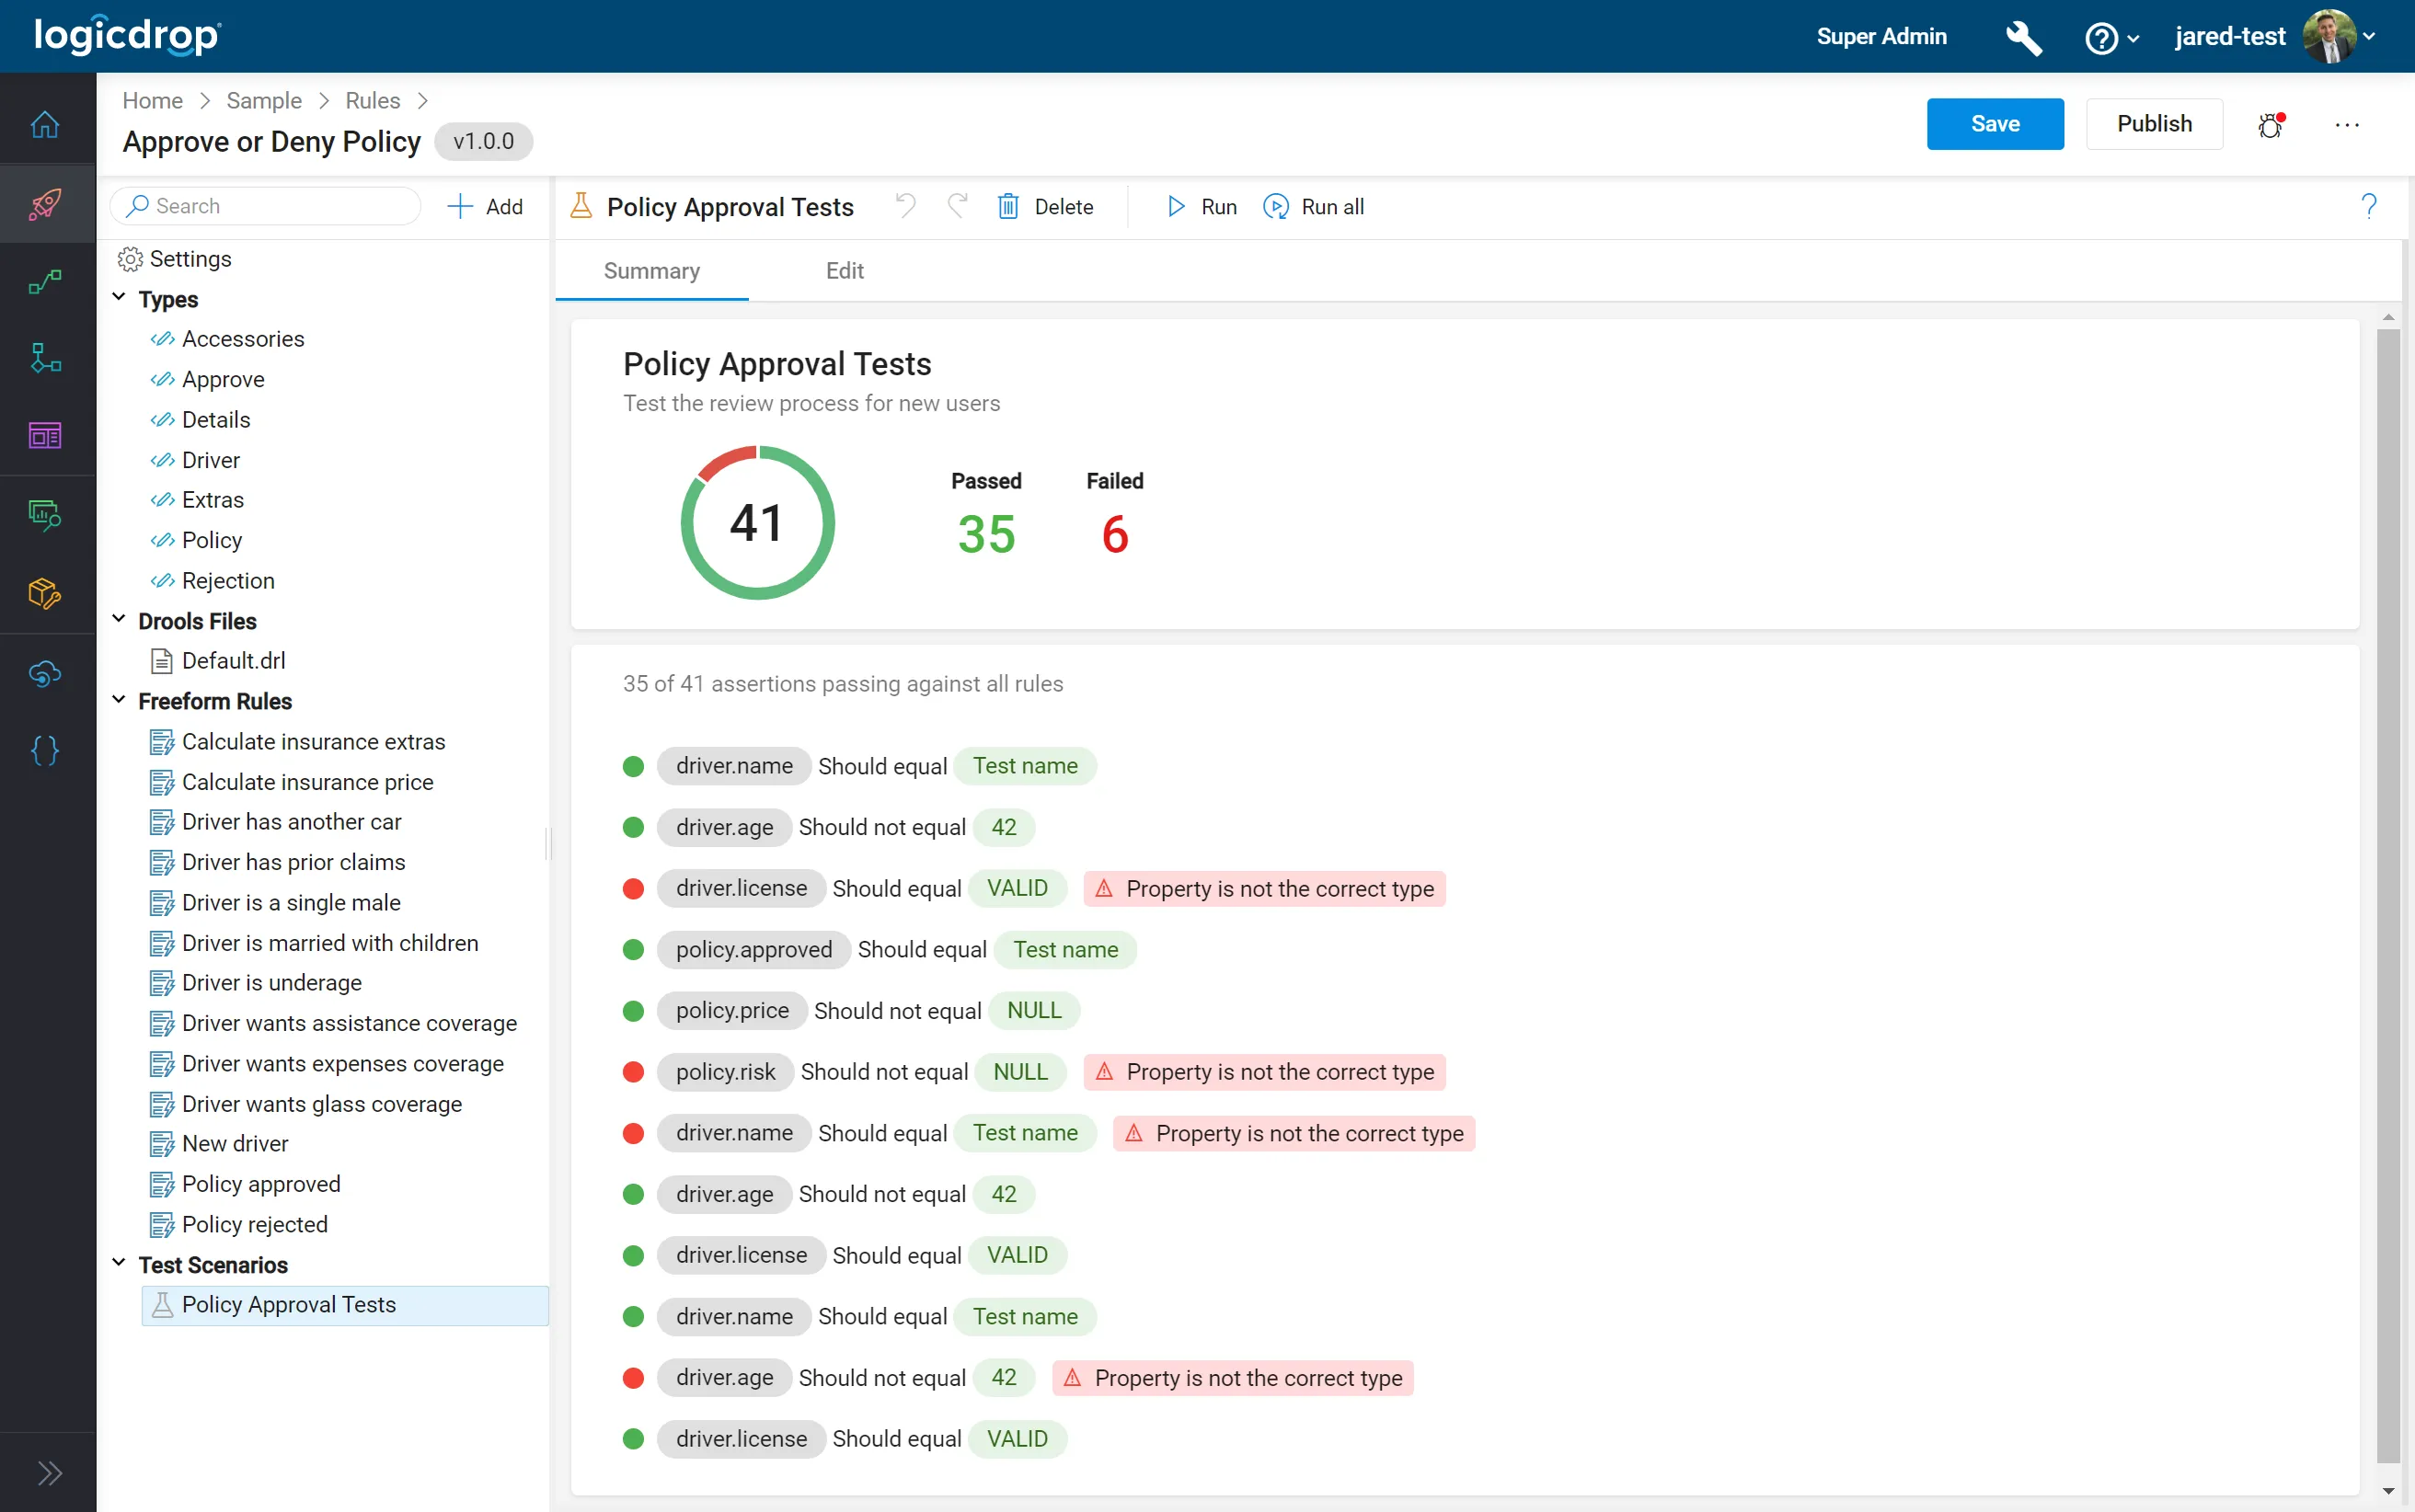Click the Search field in tree panel

coord(265,206)
